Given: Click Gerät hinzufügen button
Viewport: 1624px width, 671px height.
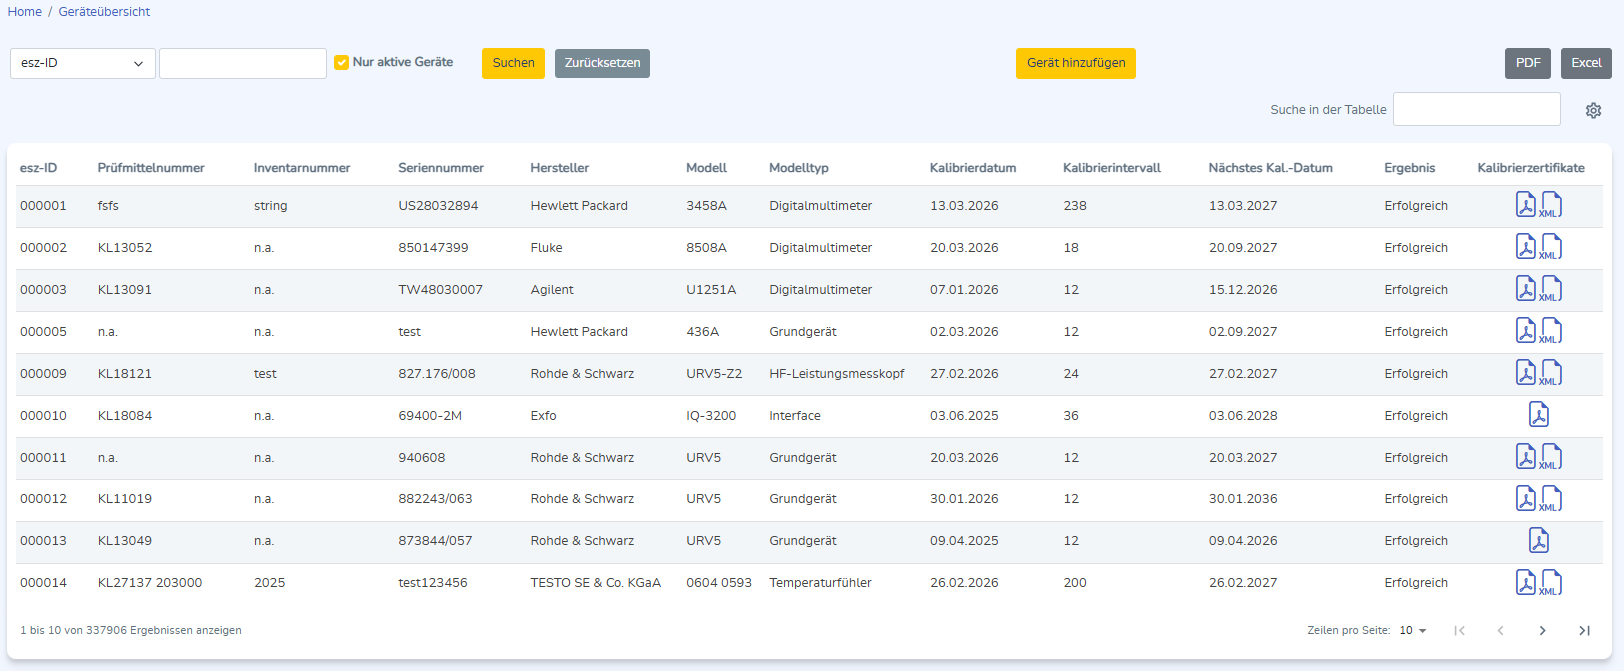Looking at the screenshot, I should 1075,63.
